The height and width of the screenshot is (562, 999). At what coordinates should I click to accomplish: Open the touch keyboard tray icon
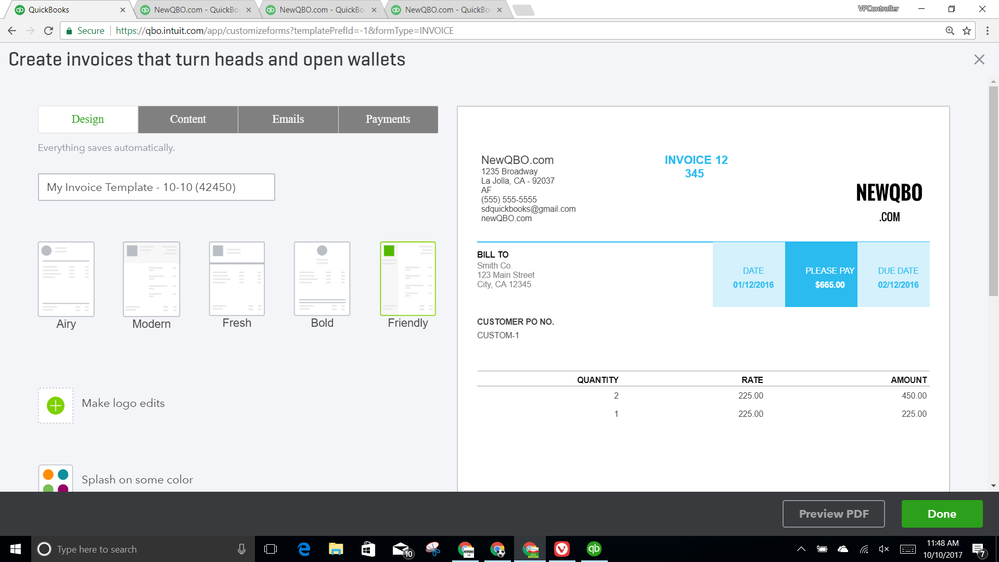[x=908, y=549]
